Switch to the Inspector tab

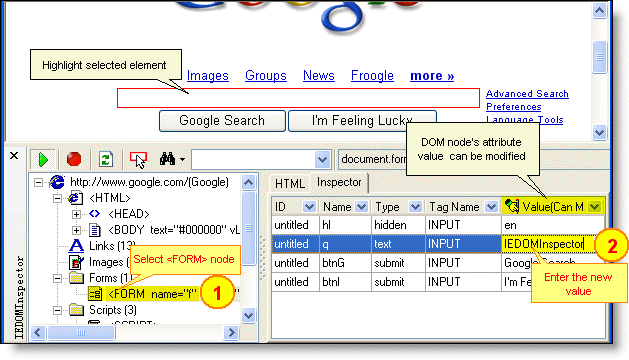tap(339, 182)
